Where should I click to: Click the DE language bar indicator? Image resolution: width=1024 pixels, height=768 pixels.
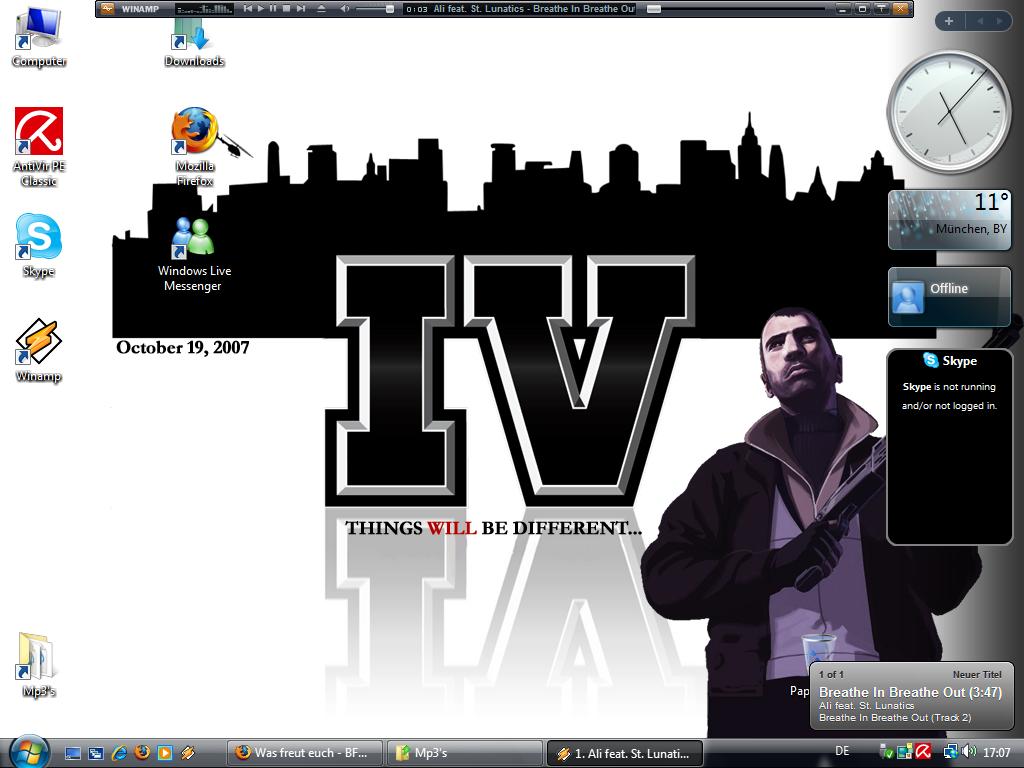842,751
